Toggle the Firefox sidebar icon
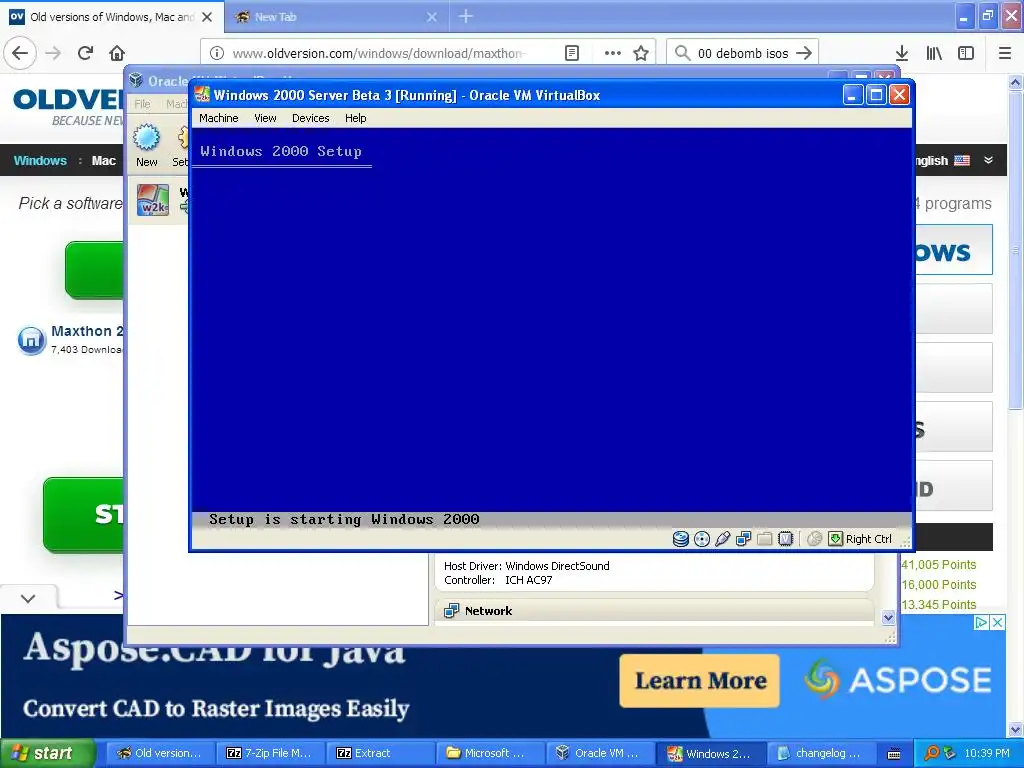 (x=966, y=53)
